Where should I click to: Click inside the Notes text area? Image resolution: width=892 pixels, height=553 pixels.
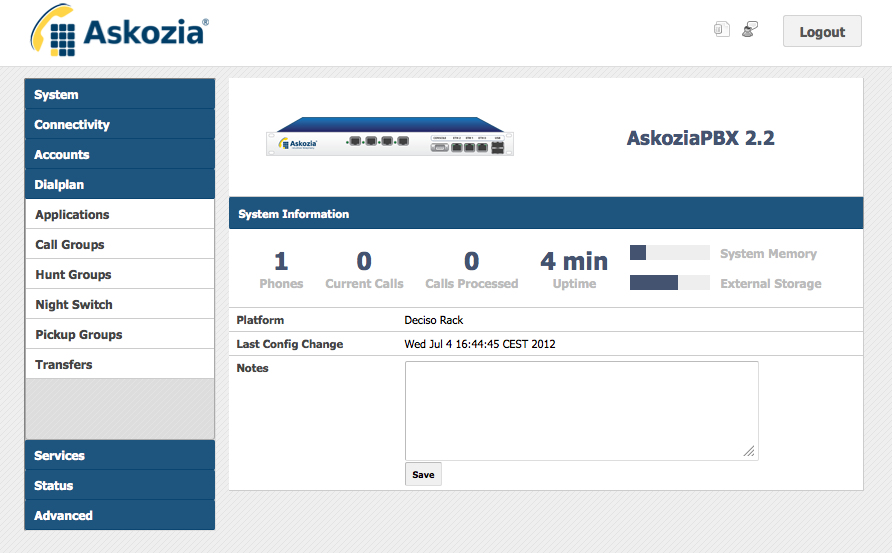[581, 410]
